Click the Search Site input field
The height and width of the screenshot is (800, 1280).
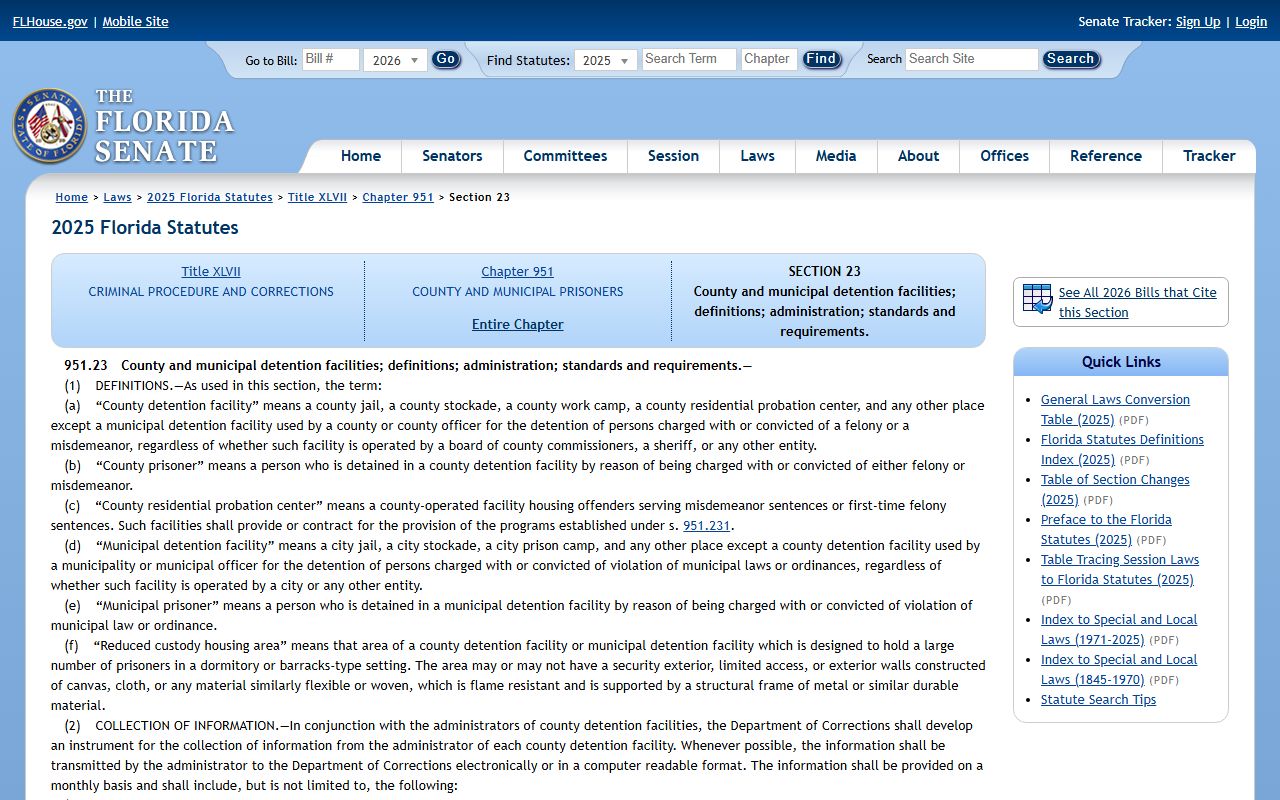click(971, 59)
